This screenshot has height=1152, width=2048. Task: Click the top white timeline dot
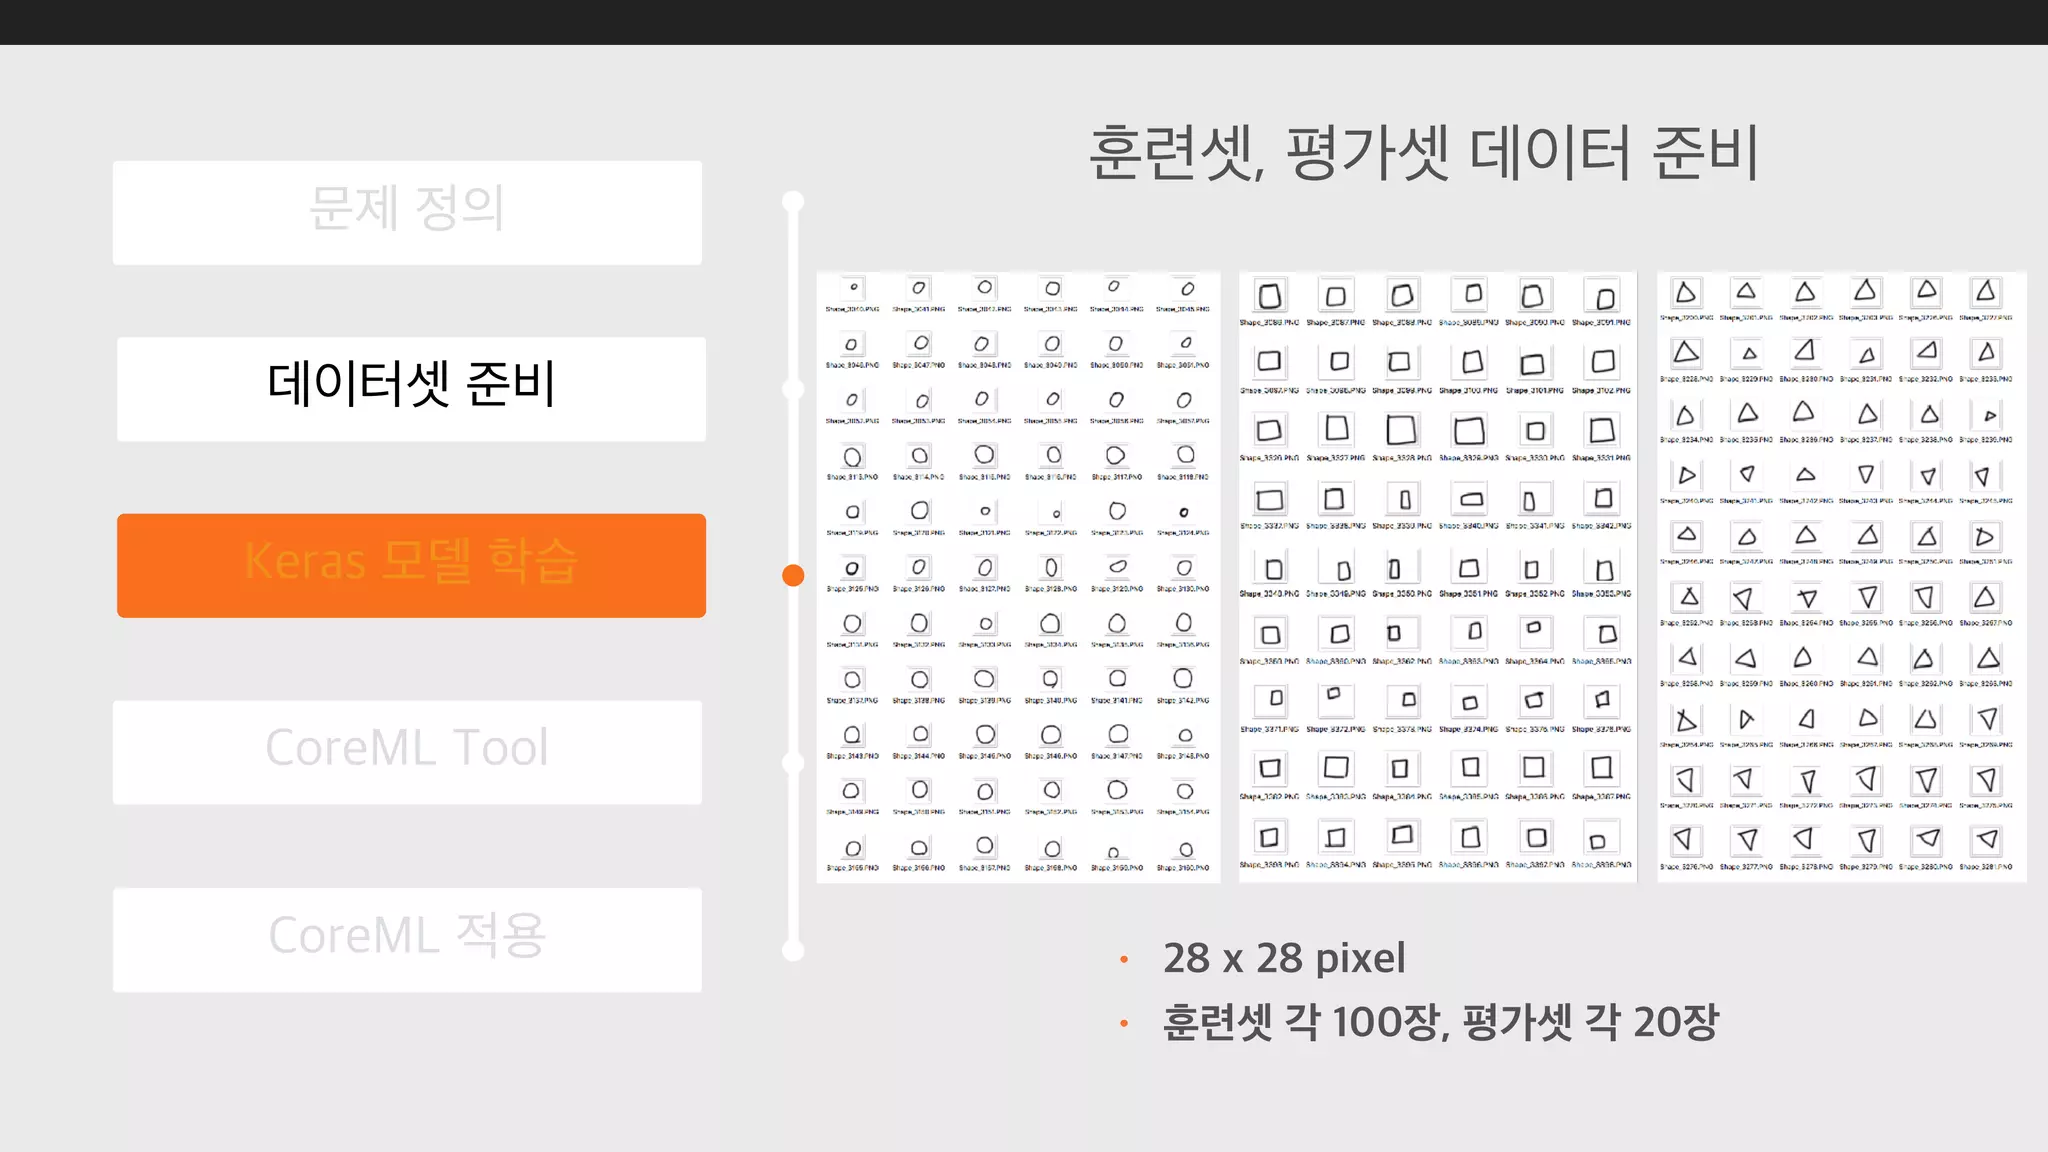(793, 201)
